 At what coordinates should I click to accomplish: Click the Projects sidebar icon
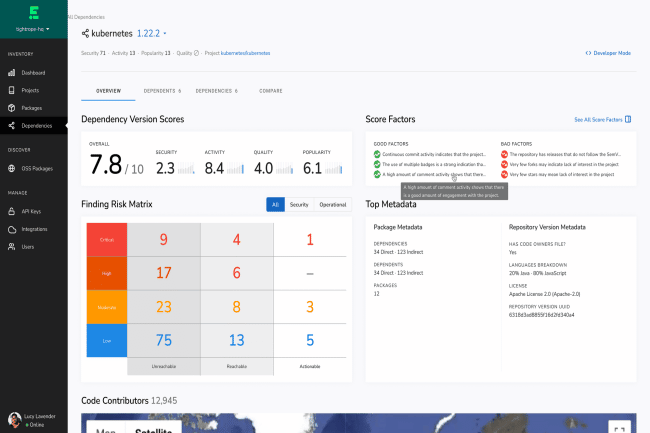(12, 90)
